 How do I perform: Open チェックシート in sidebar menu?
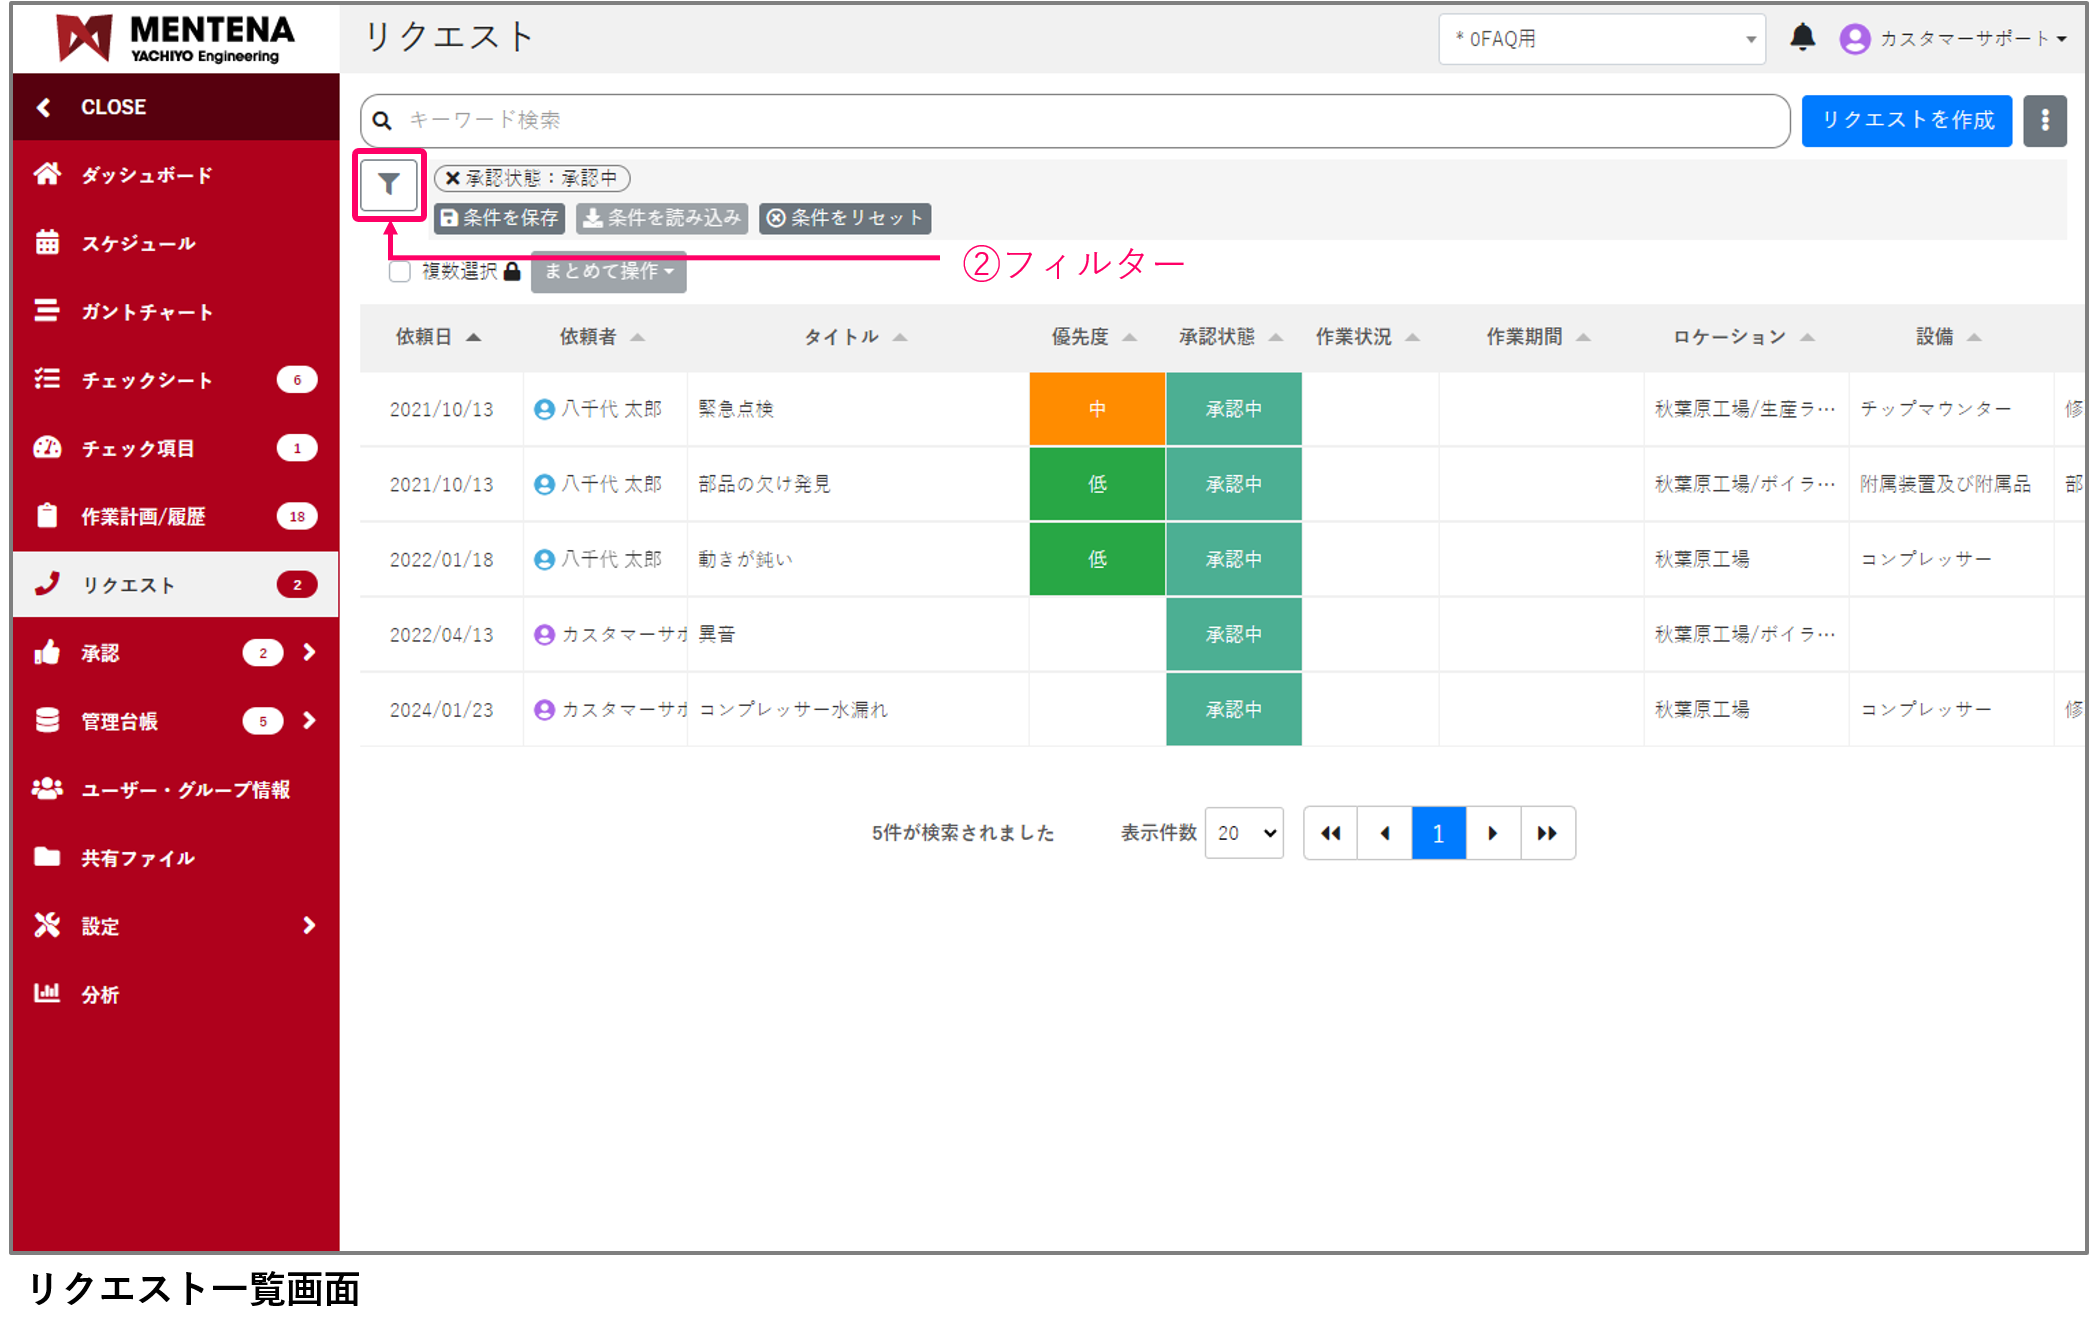(147, 380)
